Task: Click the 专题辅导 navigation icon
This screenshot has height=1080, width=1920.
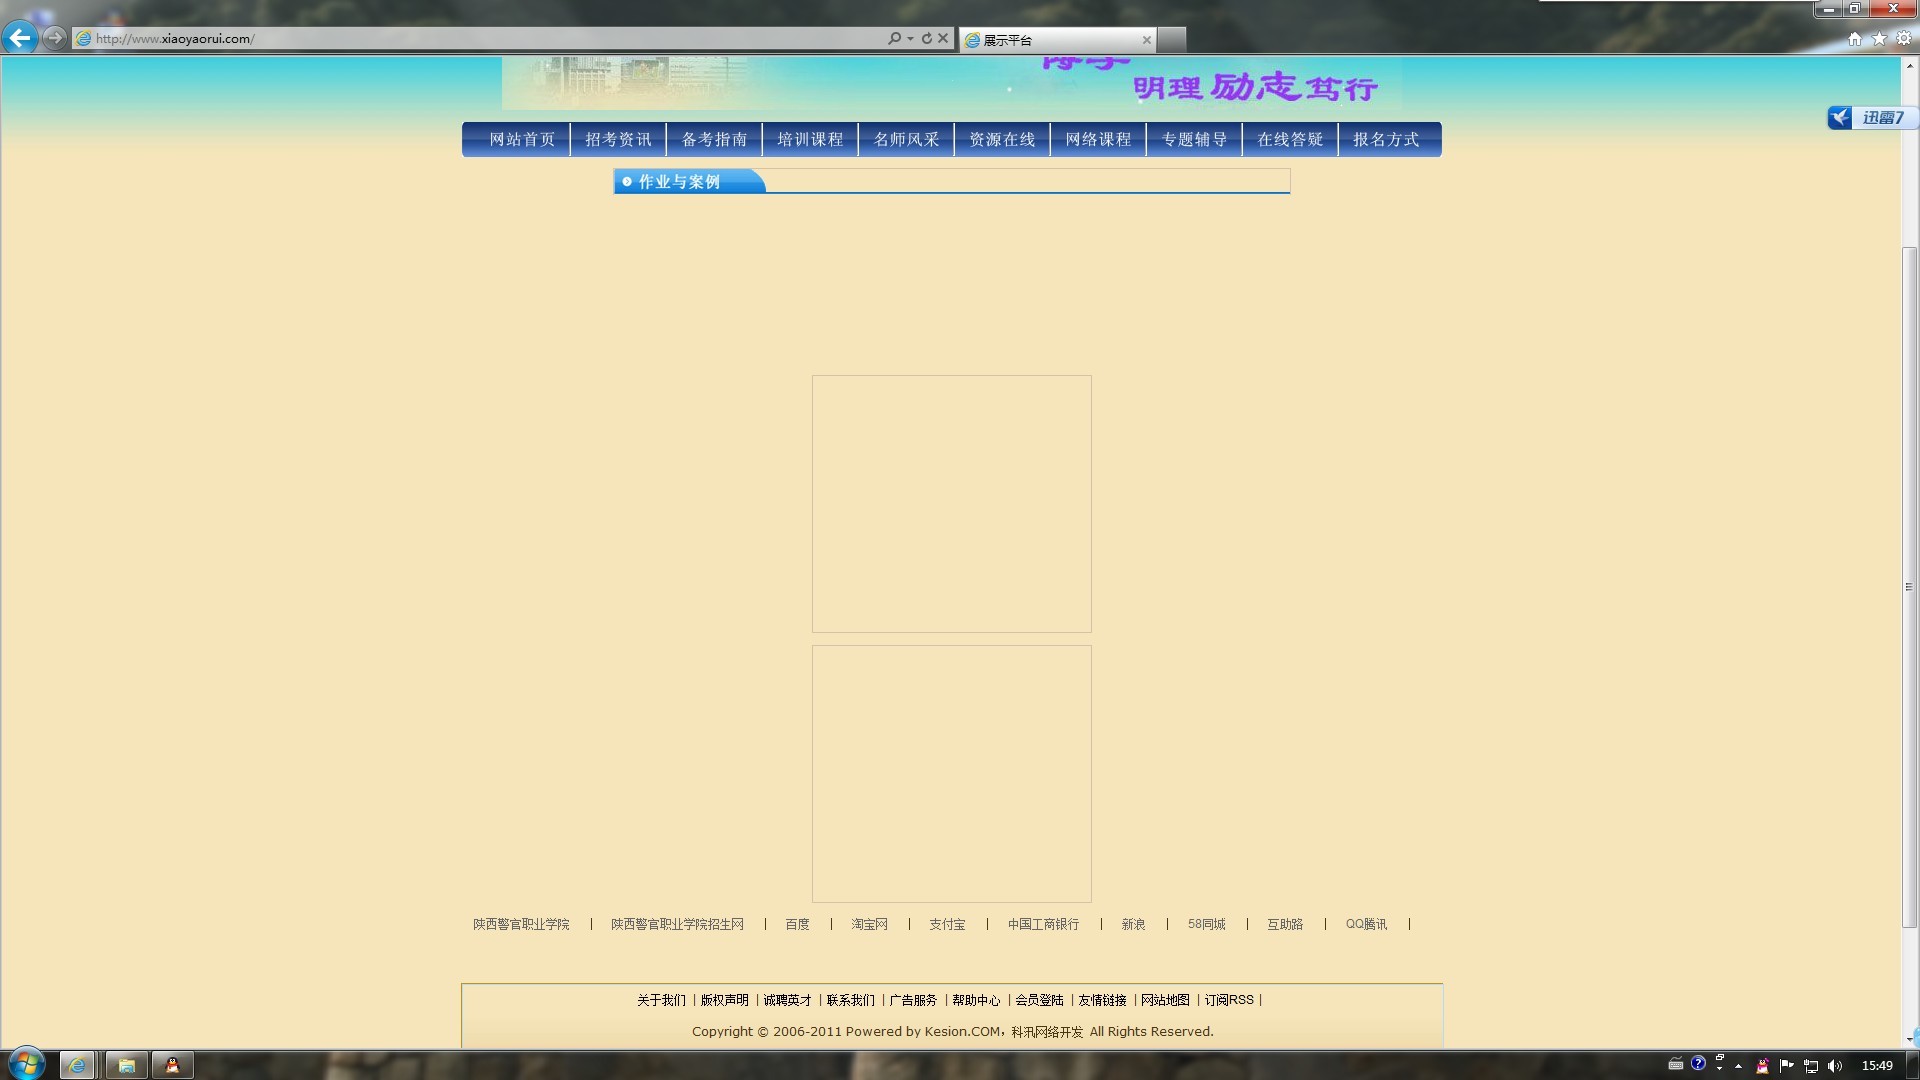Action: click(x=1193, y=138)
